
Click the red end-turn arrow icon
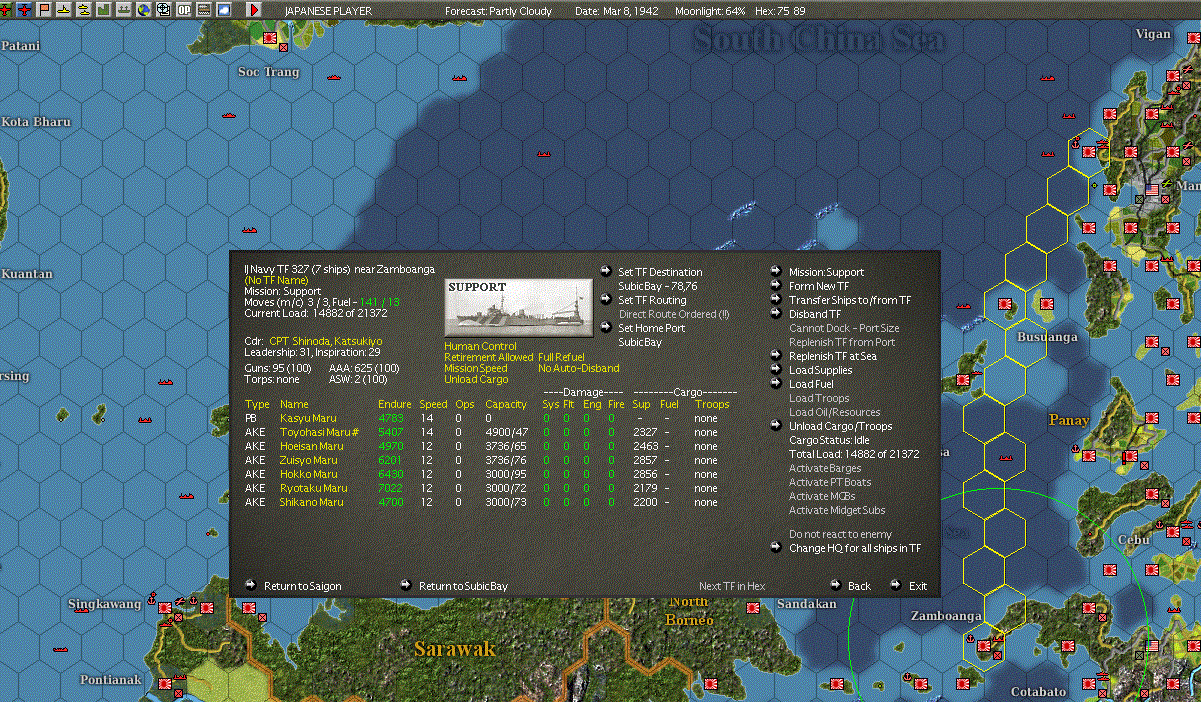(x=254, y=9)
